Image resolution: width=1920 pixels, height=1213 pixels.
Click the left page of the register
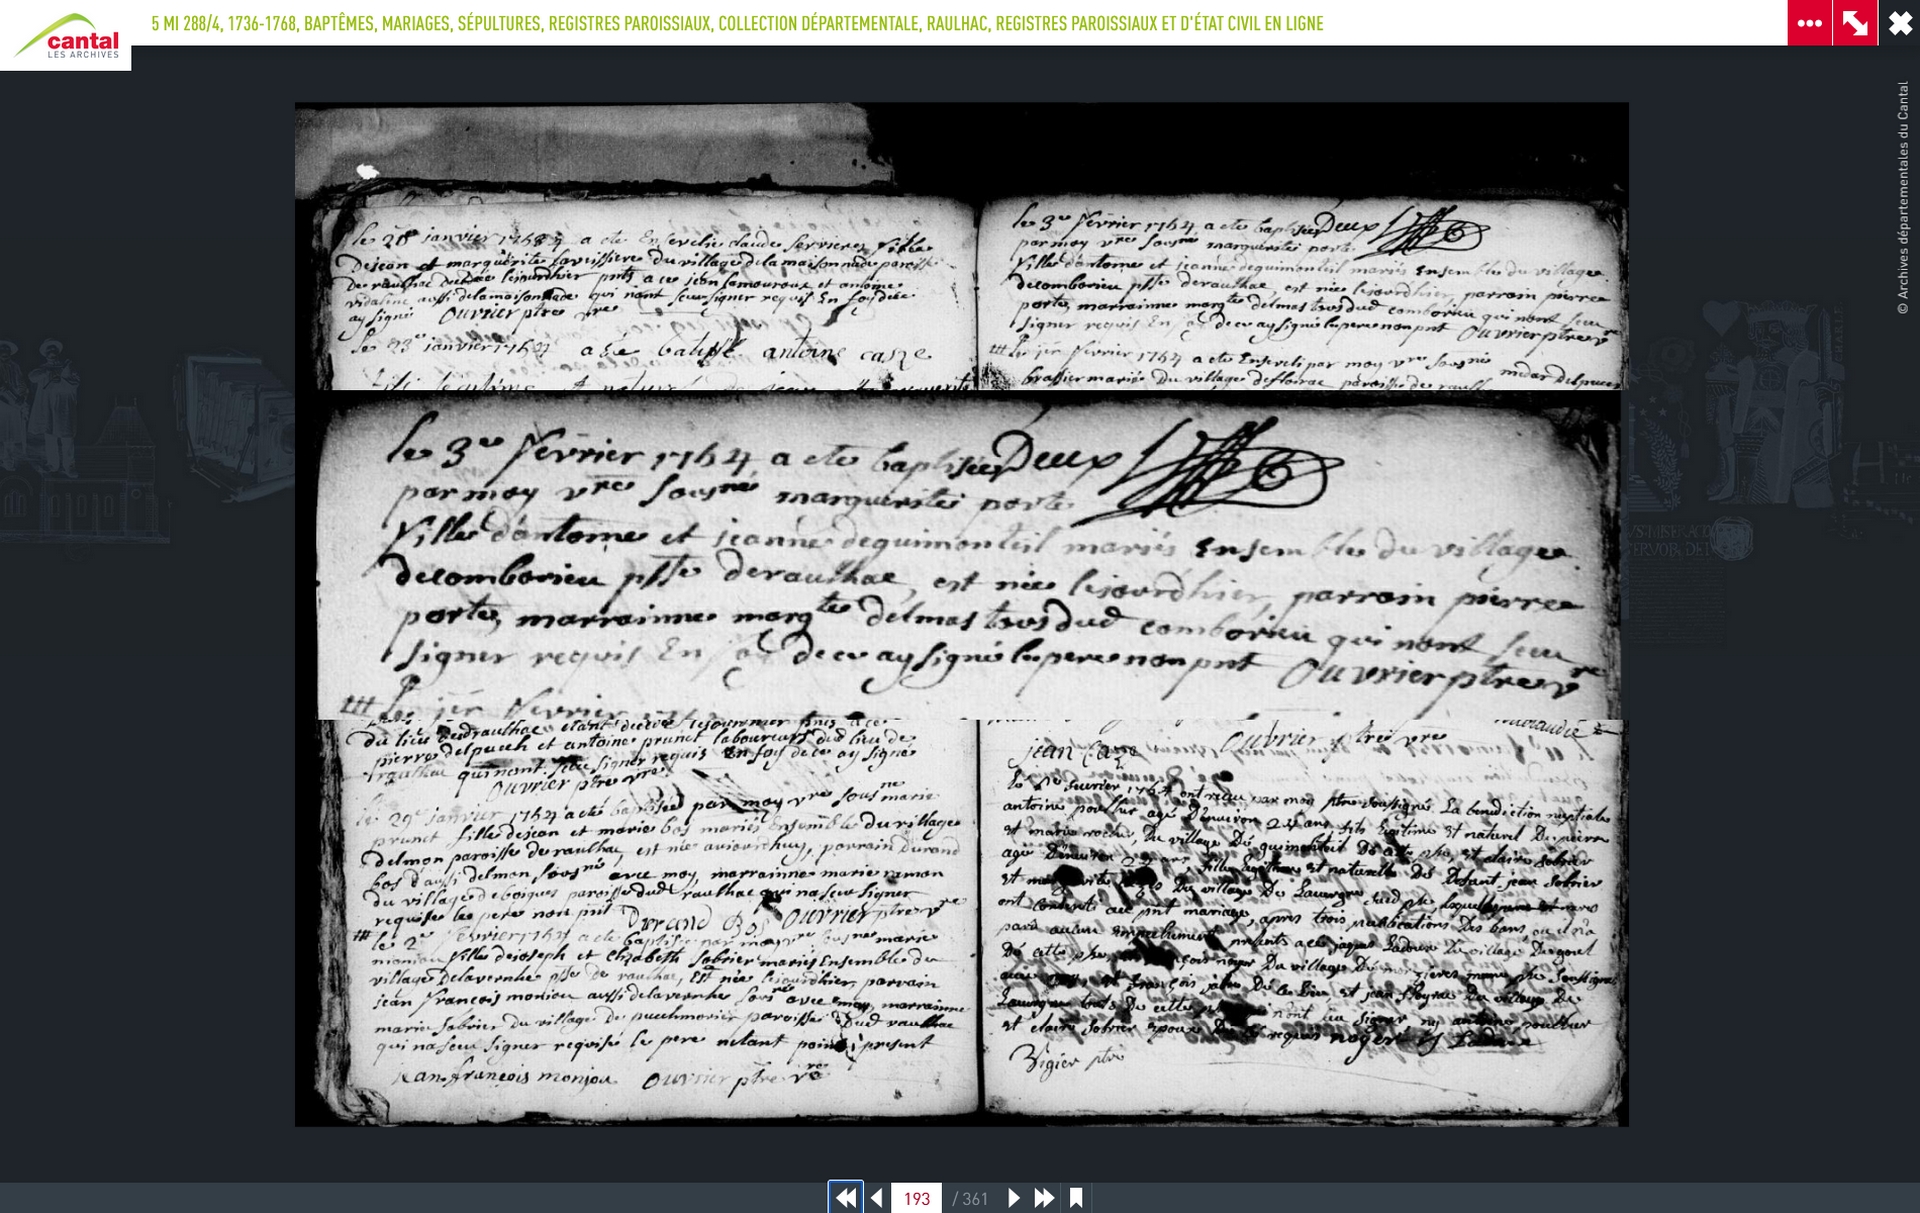640,920
